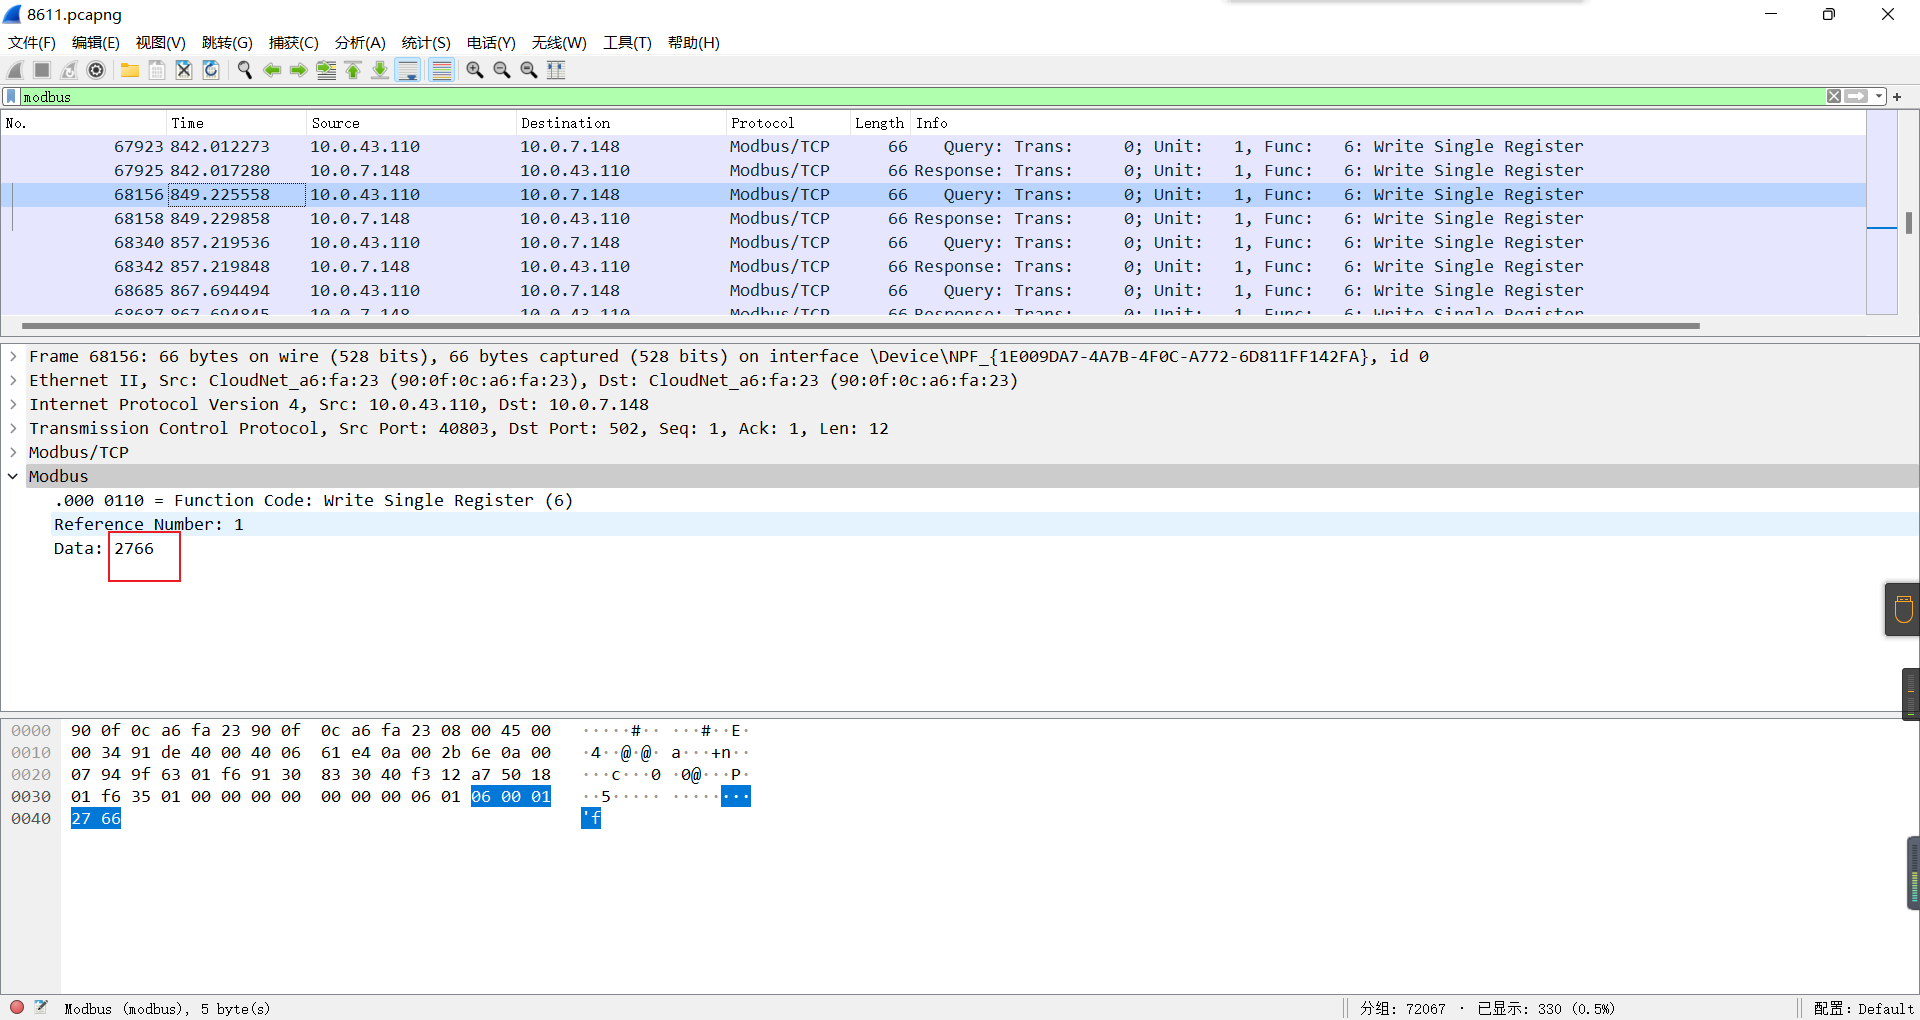This screenshot has width=1920, height=1020.
Task: Click the shark-fin Start capture icon
Action: (15, 70)
